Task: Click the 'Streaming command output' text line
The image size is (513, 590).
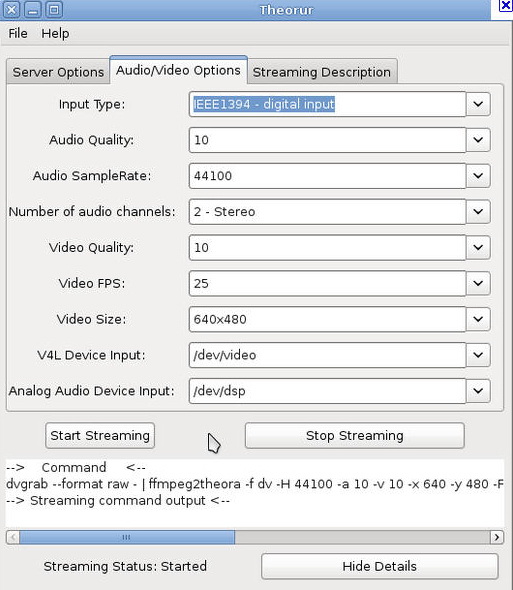Action: pos(118,501)
